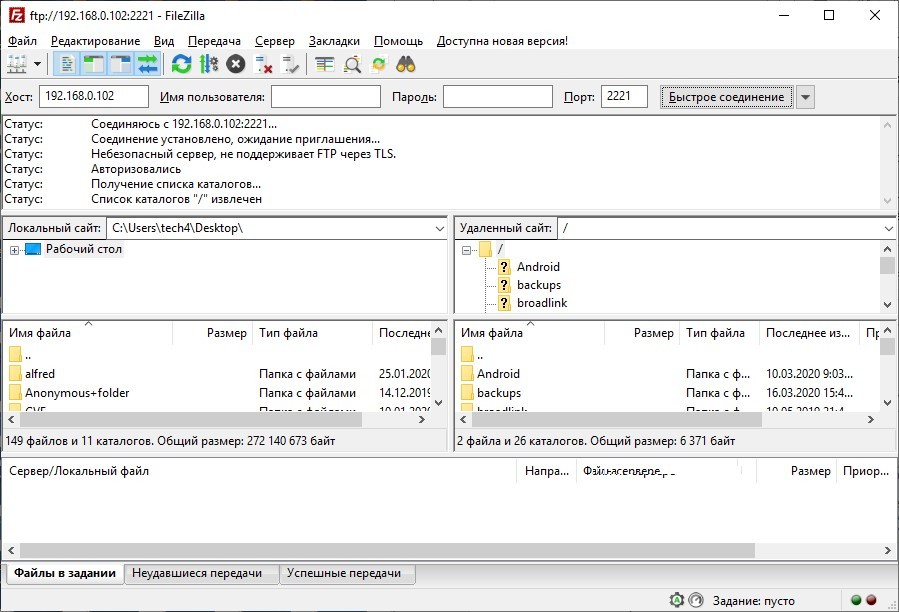Select backups in remote tree
899x612 pixels.
(538, 284)
